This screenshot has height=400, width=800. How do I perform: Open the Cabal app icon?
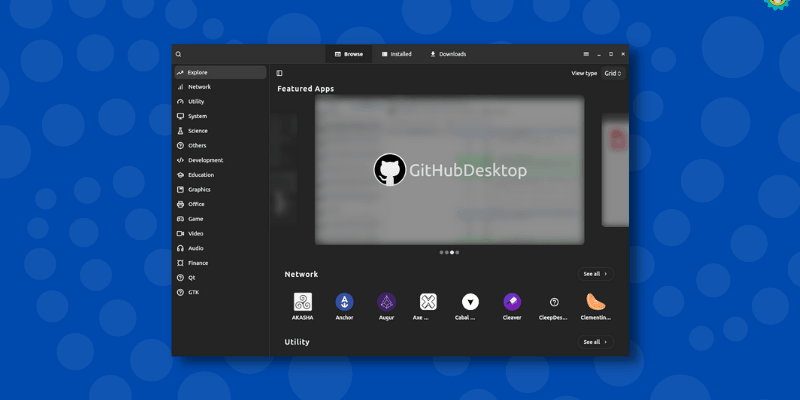(470, 302)
